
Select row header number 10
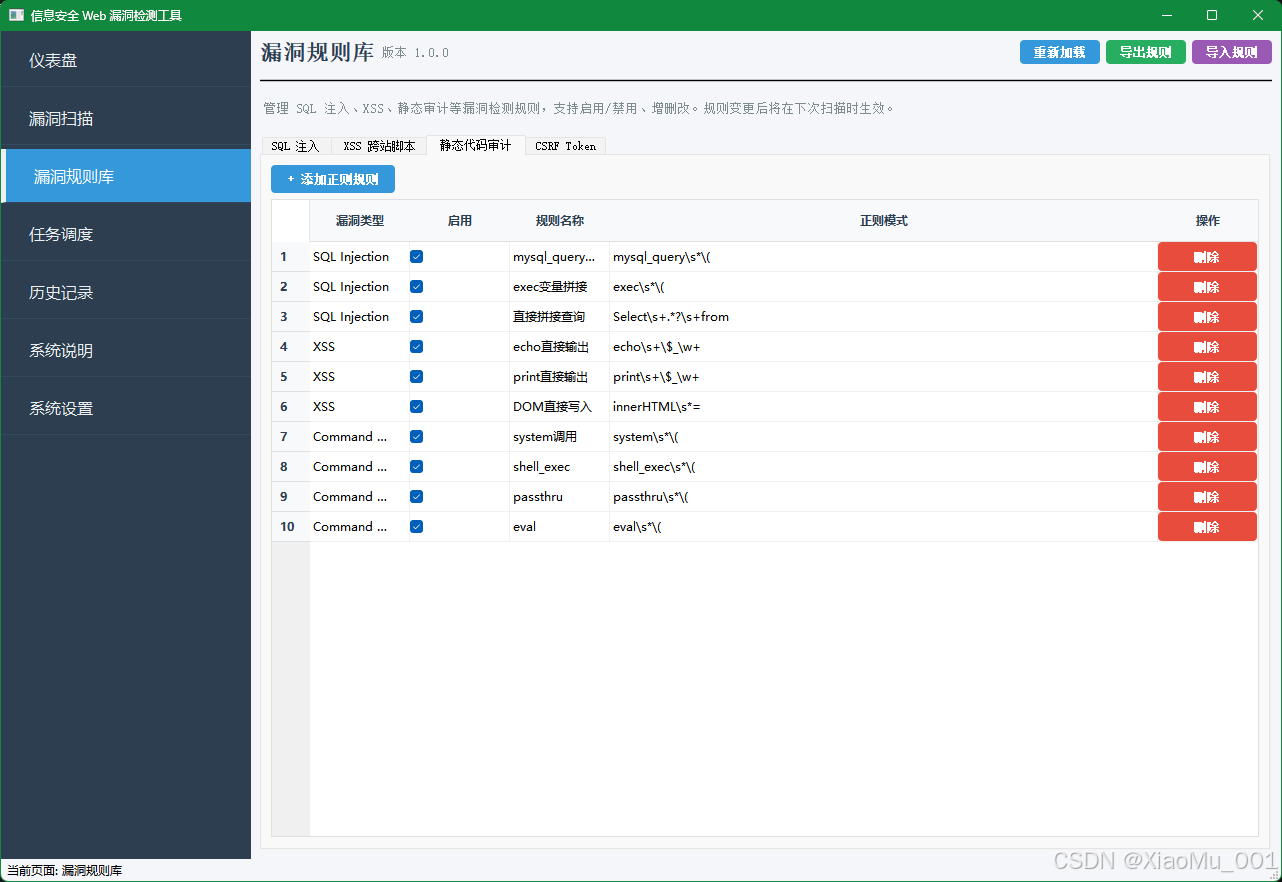click(291, 527)
